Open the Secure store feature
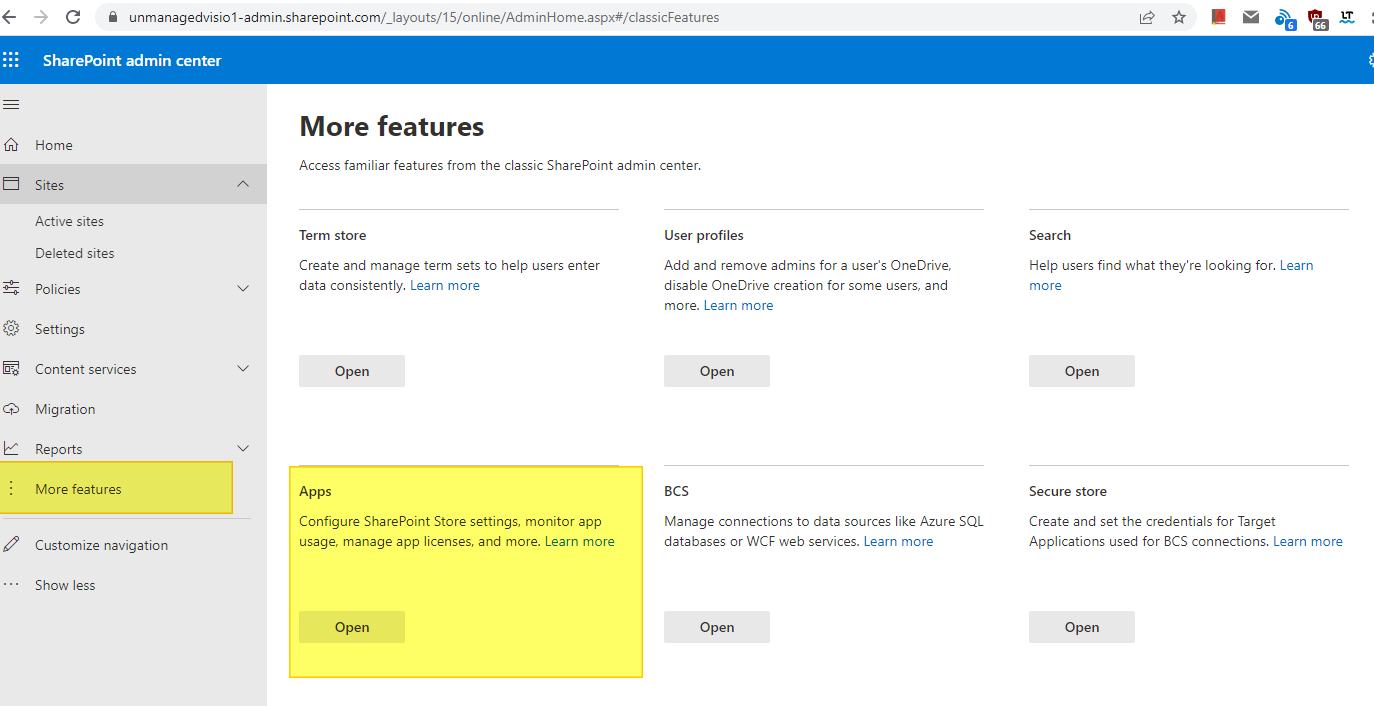Viewport: 1374px width, 706px height. (1082, 627)
